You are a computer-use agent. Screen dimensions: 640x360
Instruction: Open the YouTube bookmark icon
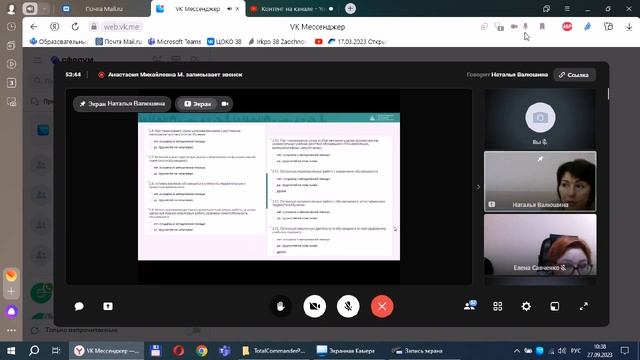coord(319,41)
